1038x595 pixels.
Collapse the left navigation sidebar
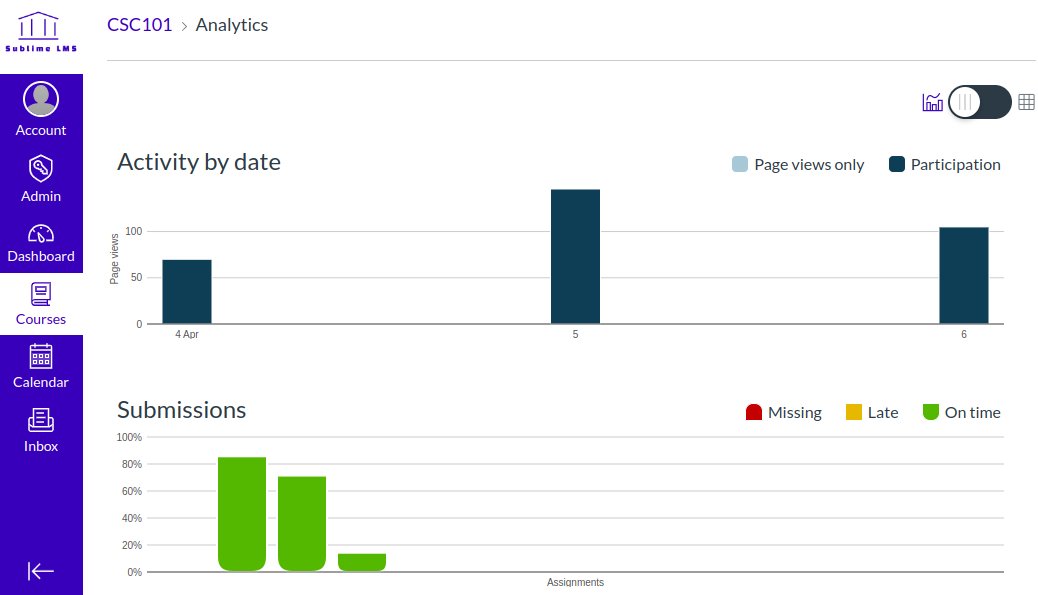pos(41,571)
